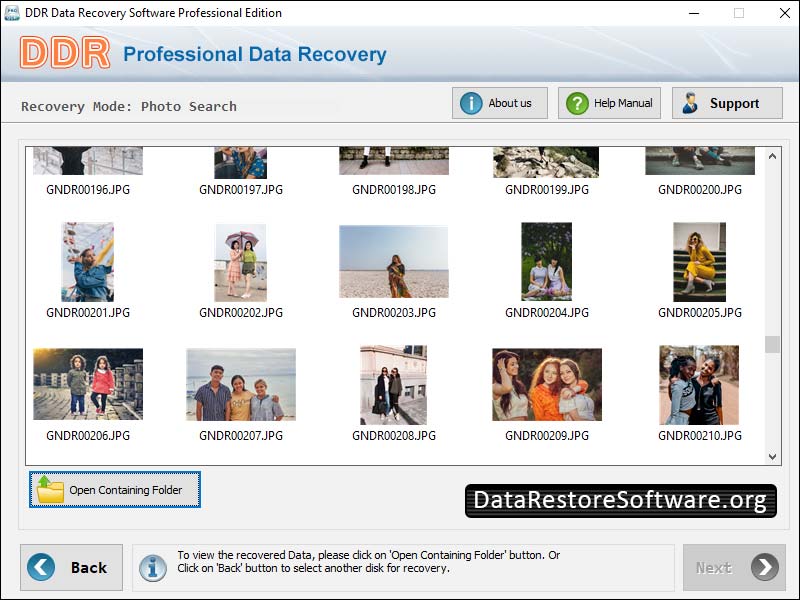Select thumbnail of GNDR00210.JPG
The height and width of the screenshot is (600, 800).
pos(699,385)
